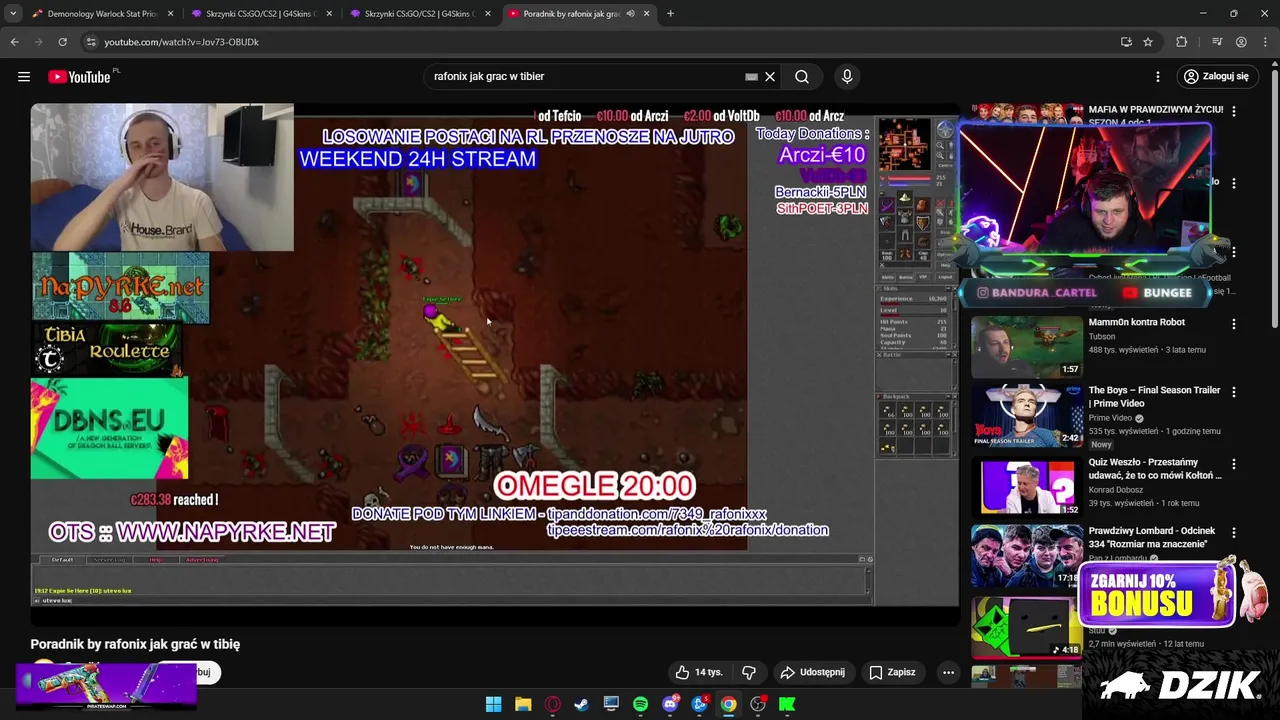This screenshot has height=720, width=1280.
Task: Open Prawdziwy Lombard Odcinek 334 video
Action: pyautogui.click(x=1152, y=537)
